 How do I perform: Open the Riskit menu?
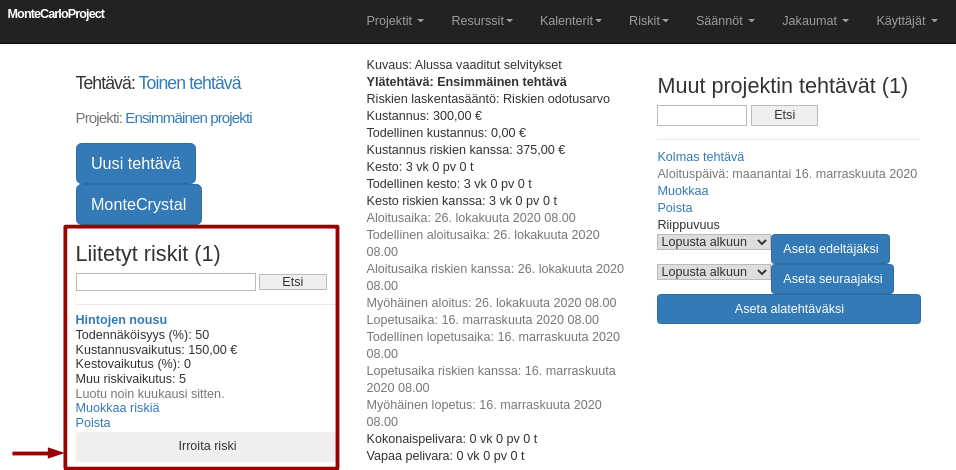pos(648,20)
